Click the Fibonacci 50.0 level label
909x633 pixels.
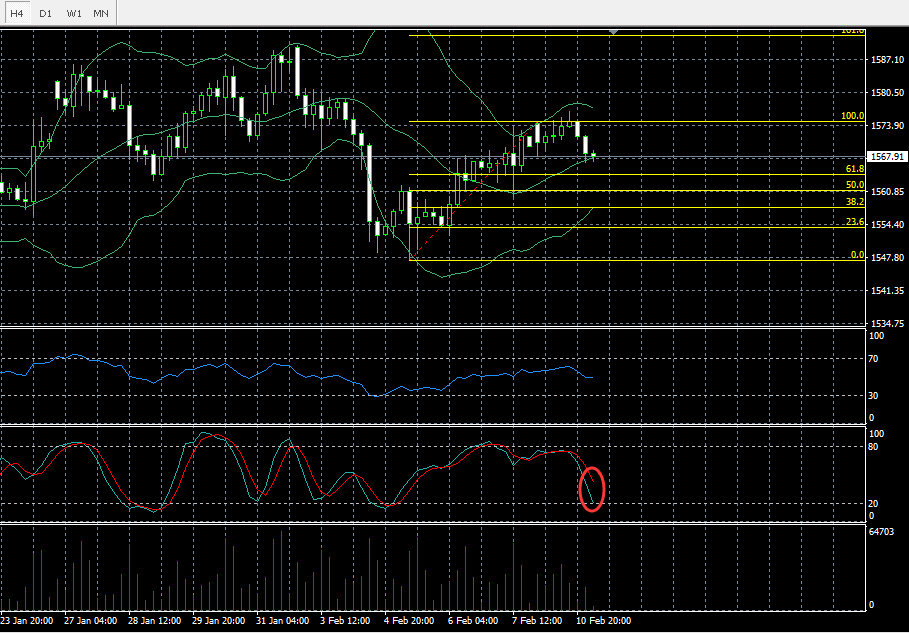click(x=855, y=185)
